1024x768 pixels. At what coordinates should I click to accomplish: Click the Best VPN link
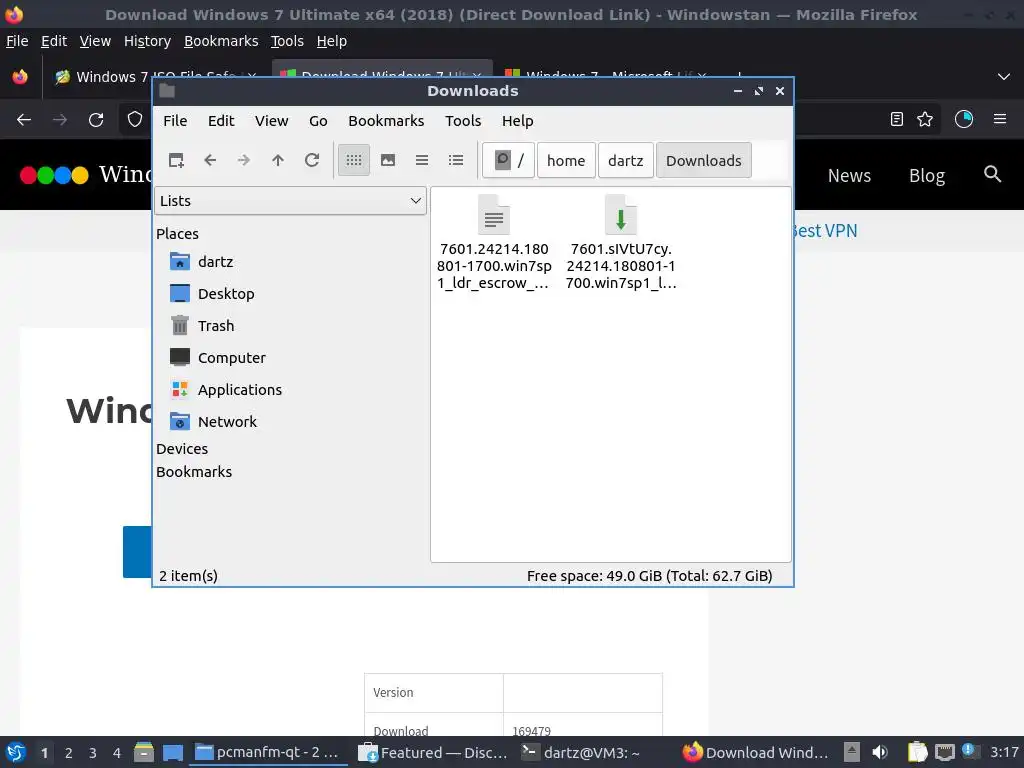tap(826, 231)
